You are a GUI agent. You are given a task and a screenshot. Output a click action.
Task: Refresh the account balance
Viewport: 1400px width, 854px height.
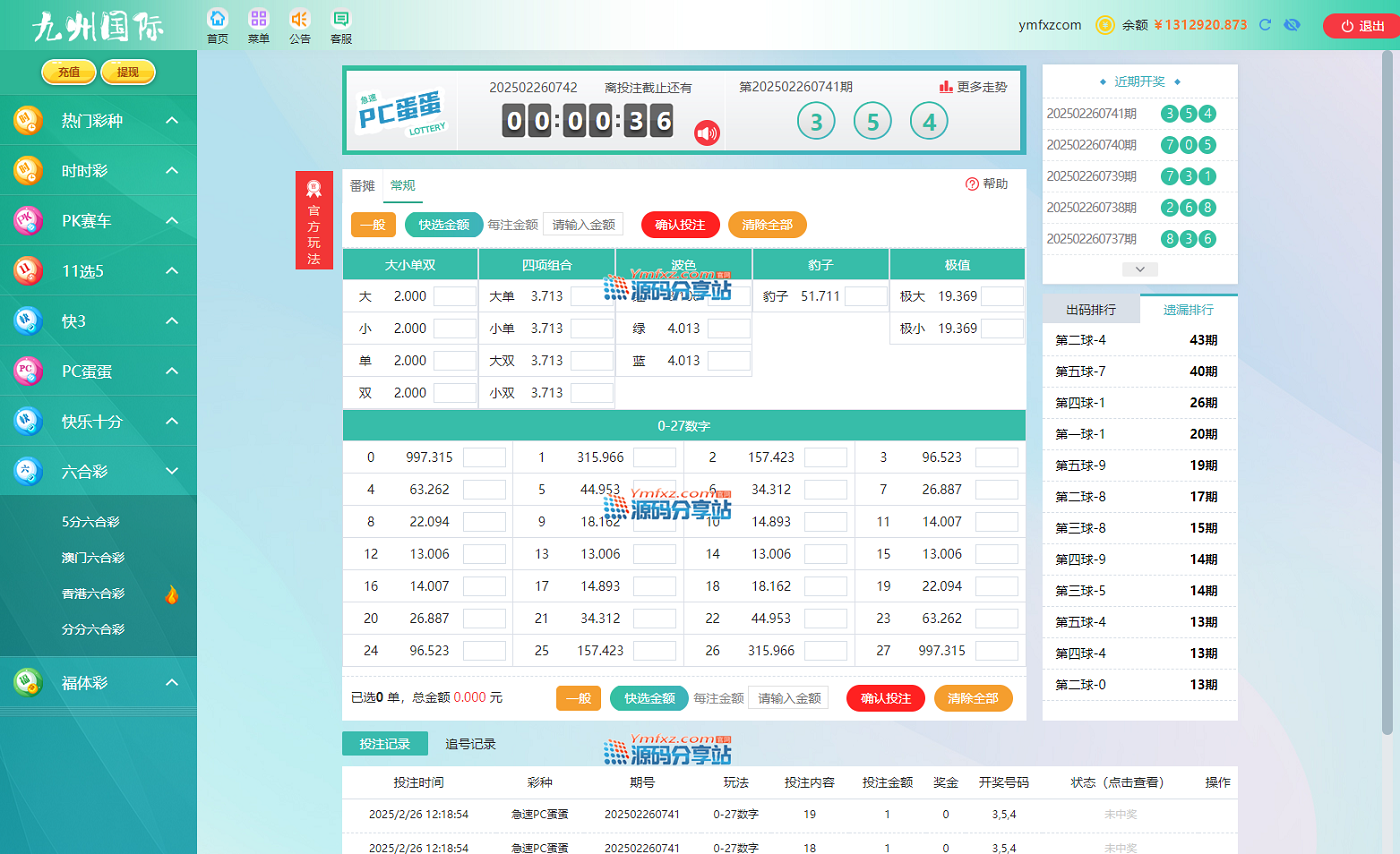click(x=1265, y=25)
